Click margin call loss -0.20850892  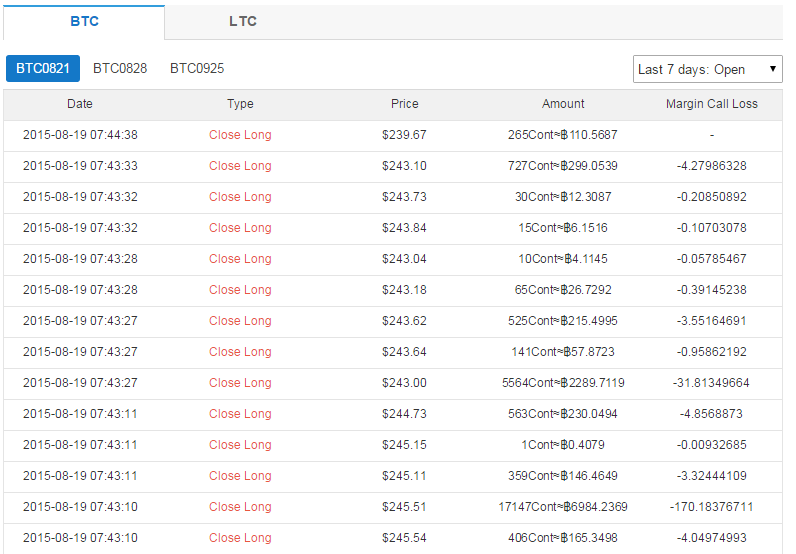click(x=711, y=197)
